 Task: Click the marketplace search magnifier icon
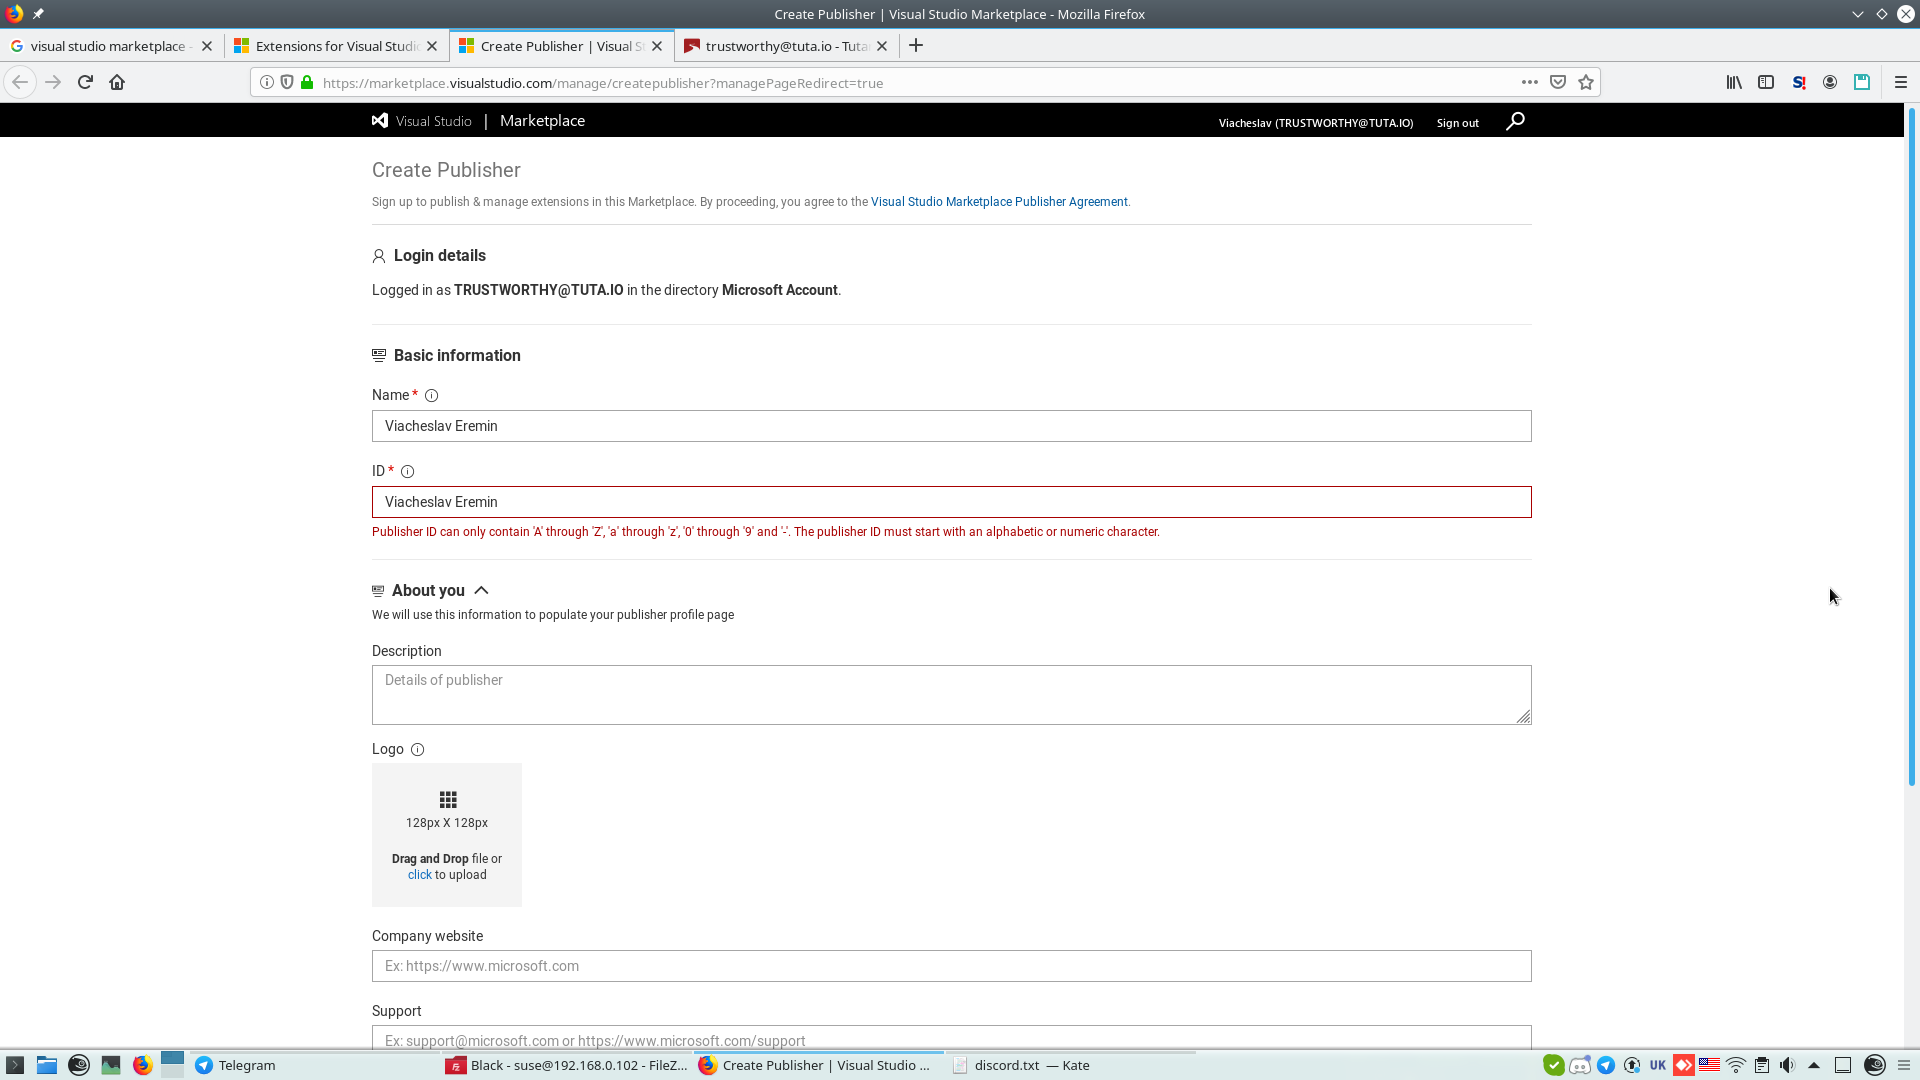tap(1515, 121)
